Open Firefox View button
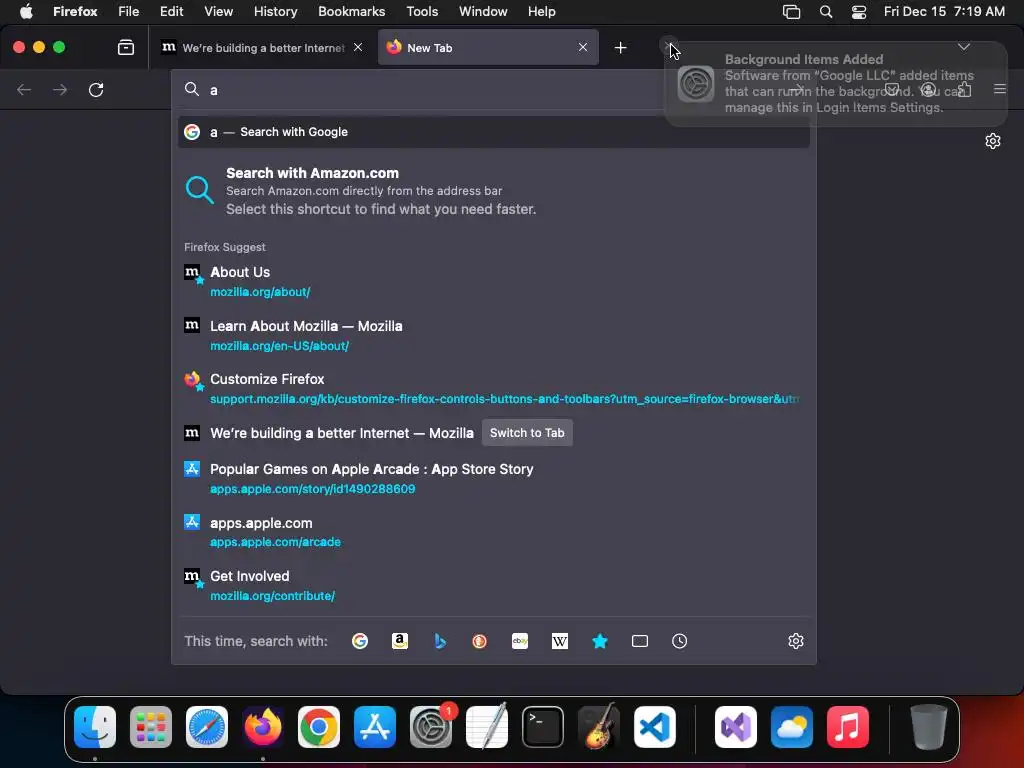The width and height of the screenshot is (1024, 768). pos(126,48)
